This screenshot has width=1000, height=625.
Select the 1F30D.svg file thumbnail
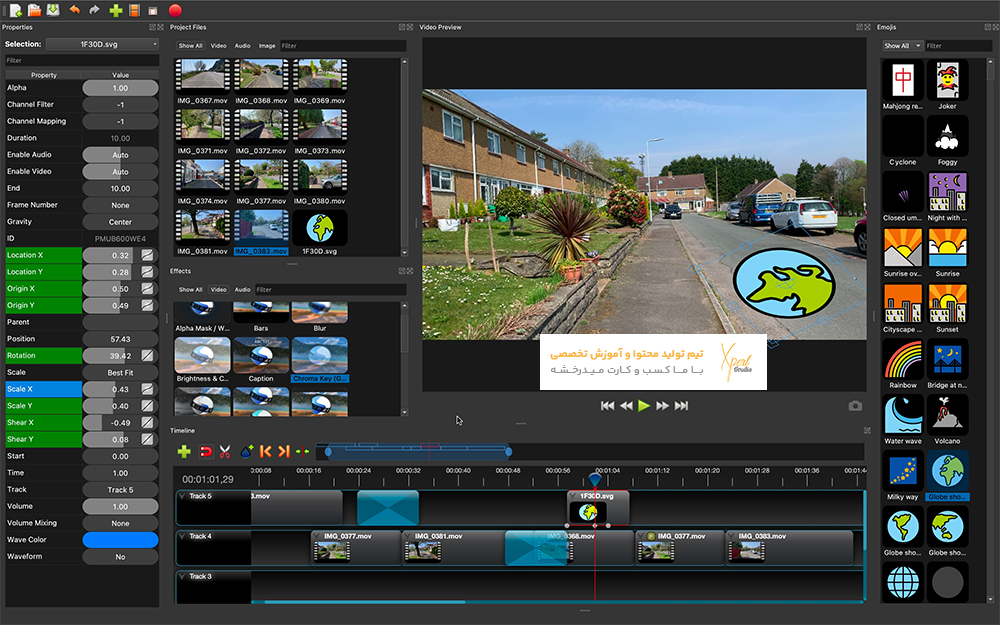click(320, 228)
